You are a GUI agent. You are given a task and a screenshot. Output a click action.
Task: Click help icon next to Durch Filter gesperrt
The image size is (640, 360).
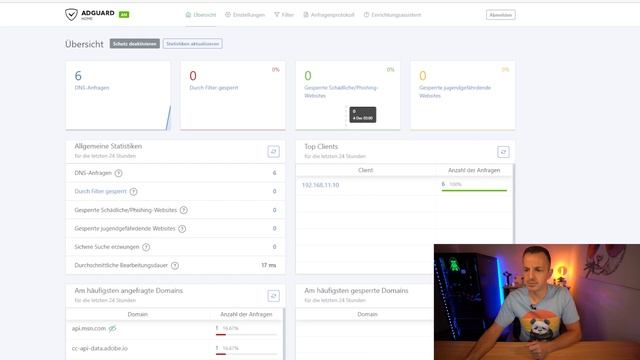point(133,191)
